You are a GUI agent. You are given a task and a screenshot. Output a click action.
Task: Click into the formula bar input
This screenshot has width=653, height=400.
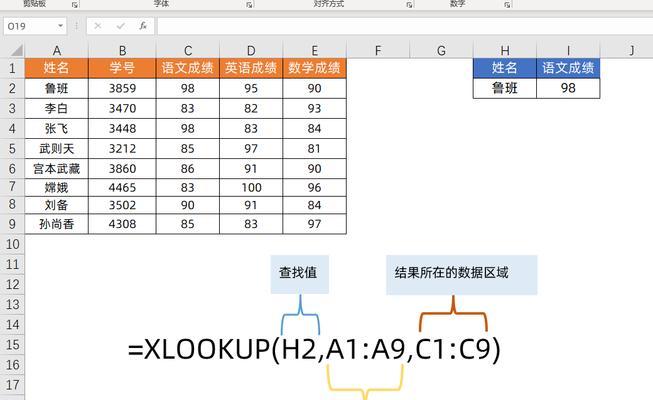pos(404,26)
